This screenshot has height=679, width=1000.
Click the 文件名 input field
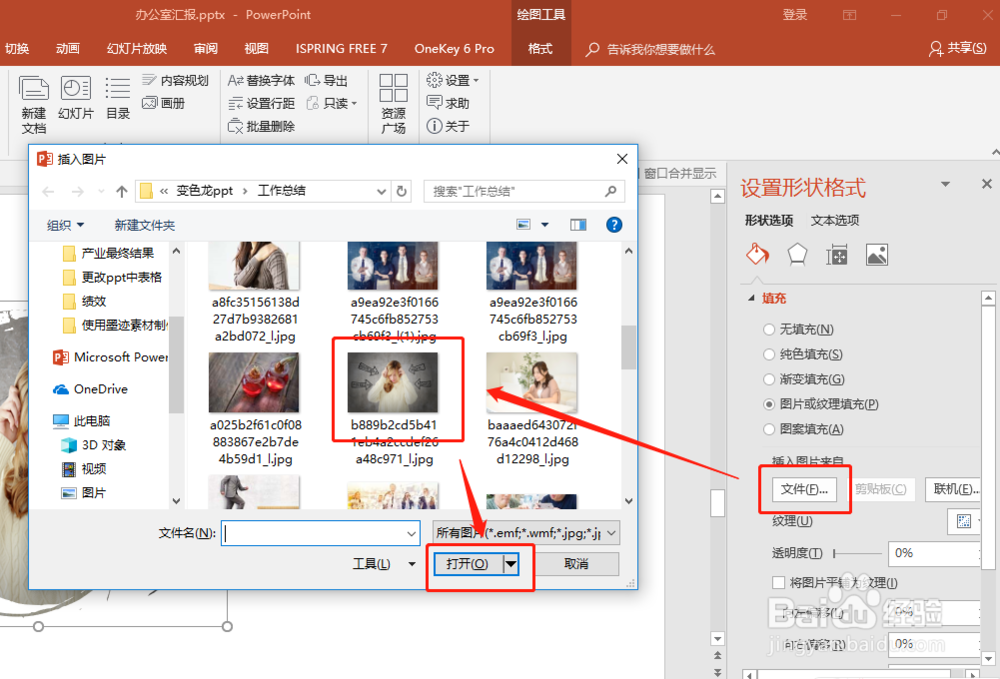pyautogui.click(x=320, y=533)
